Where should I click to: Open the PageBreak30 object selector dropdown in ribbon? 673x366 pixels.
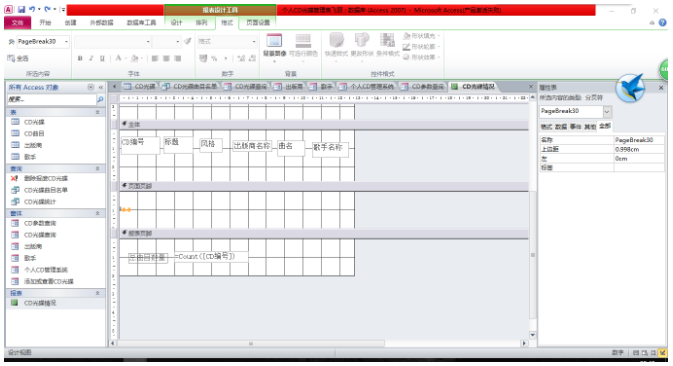[x=66, y=42]
